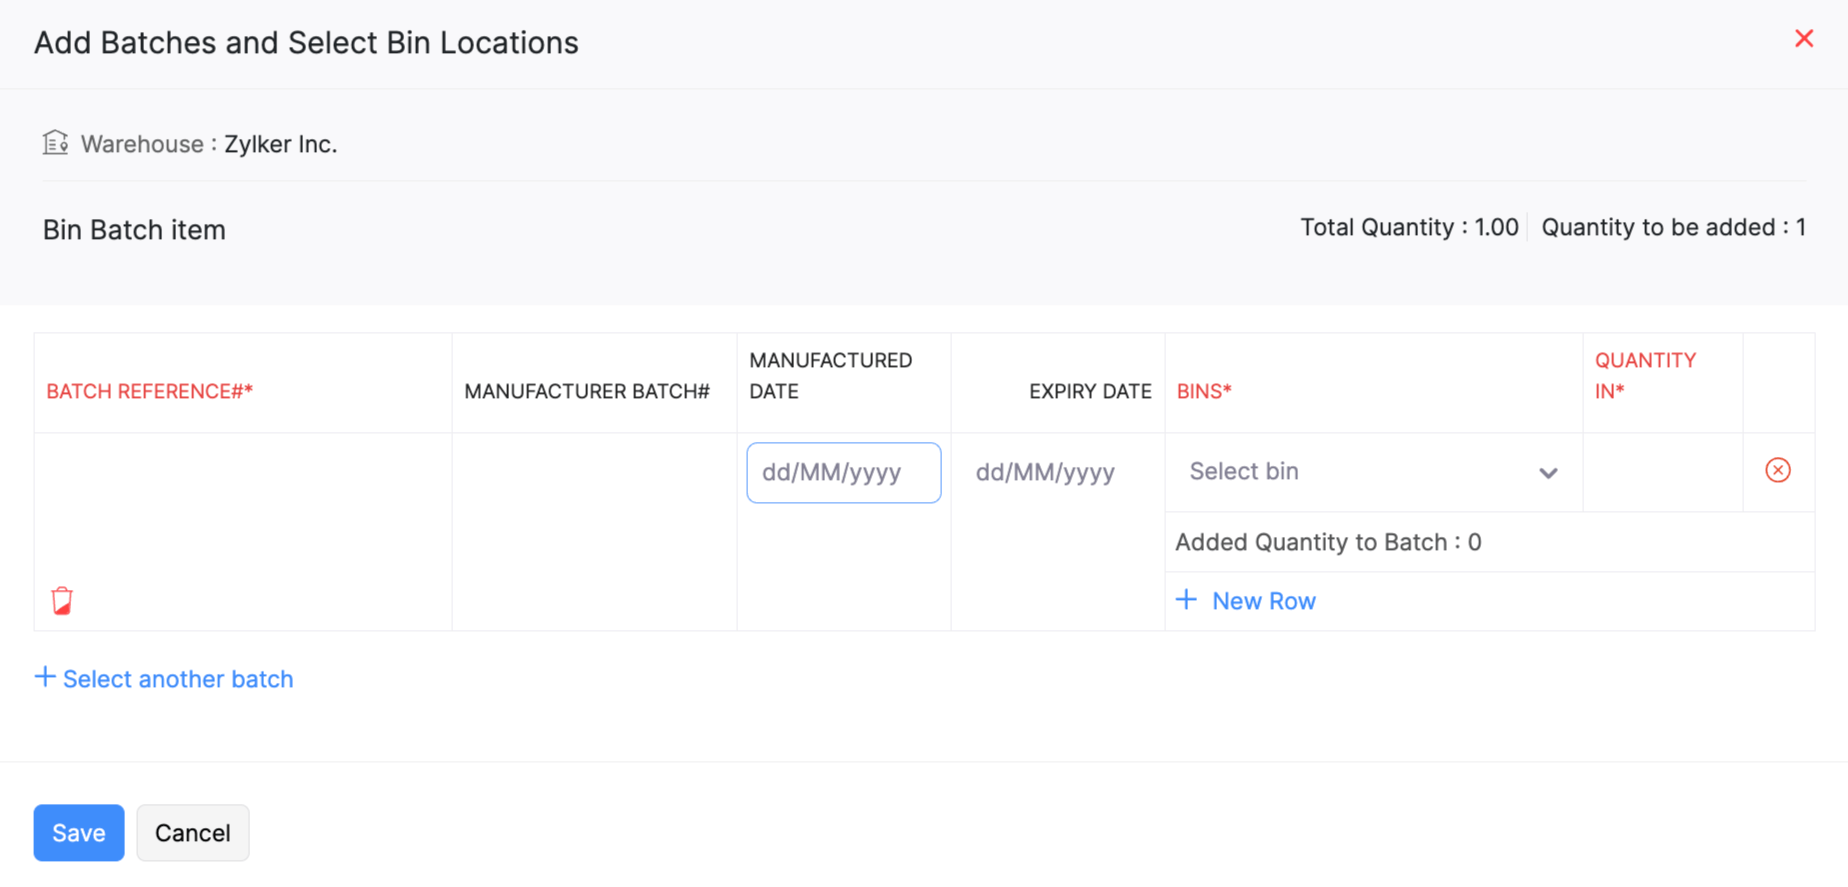Focus the Manufactured Date input field

tap(843, 472)
